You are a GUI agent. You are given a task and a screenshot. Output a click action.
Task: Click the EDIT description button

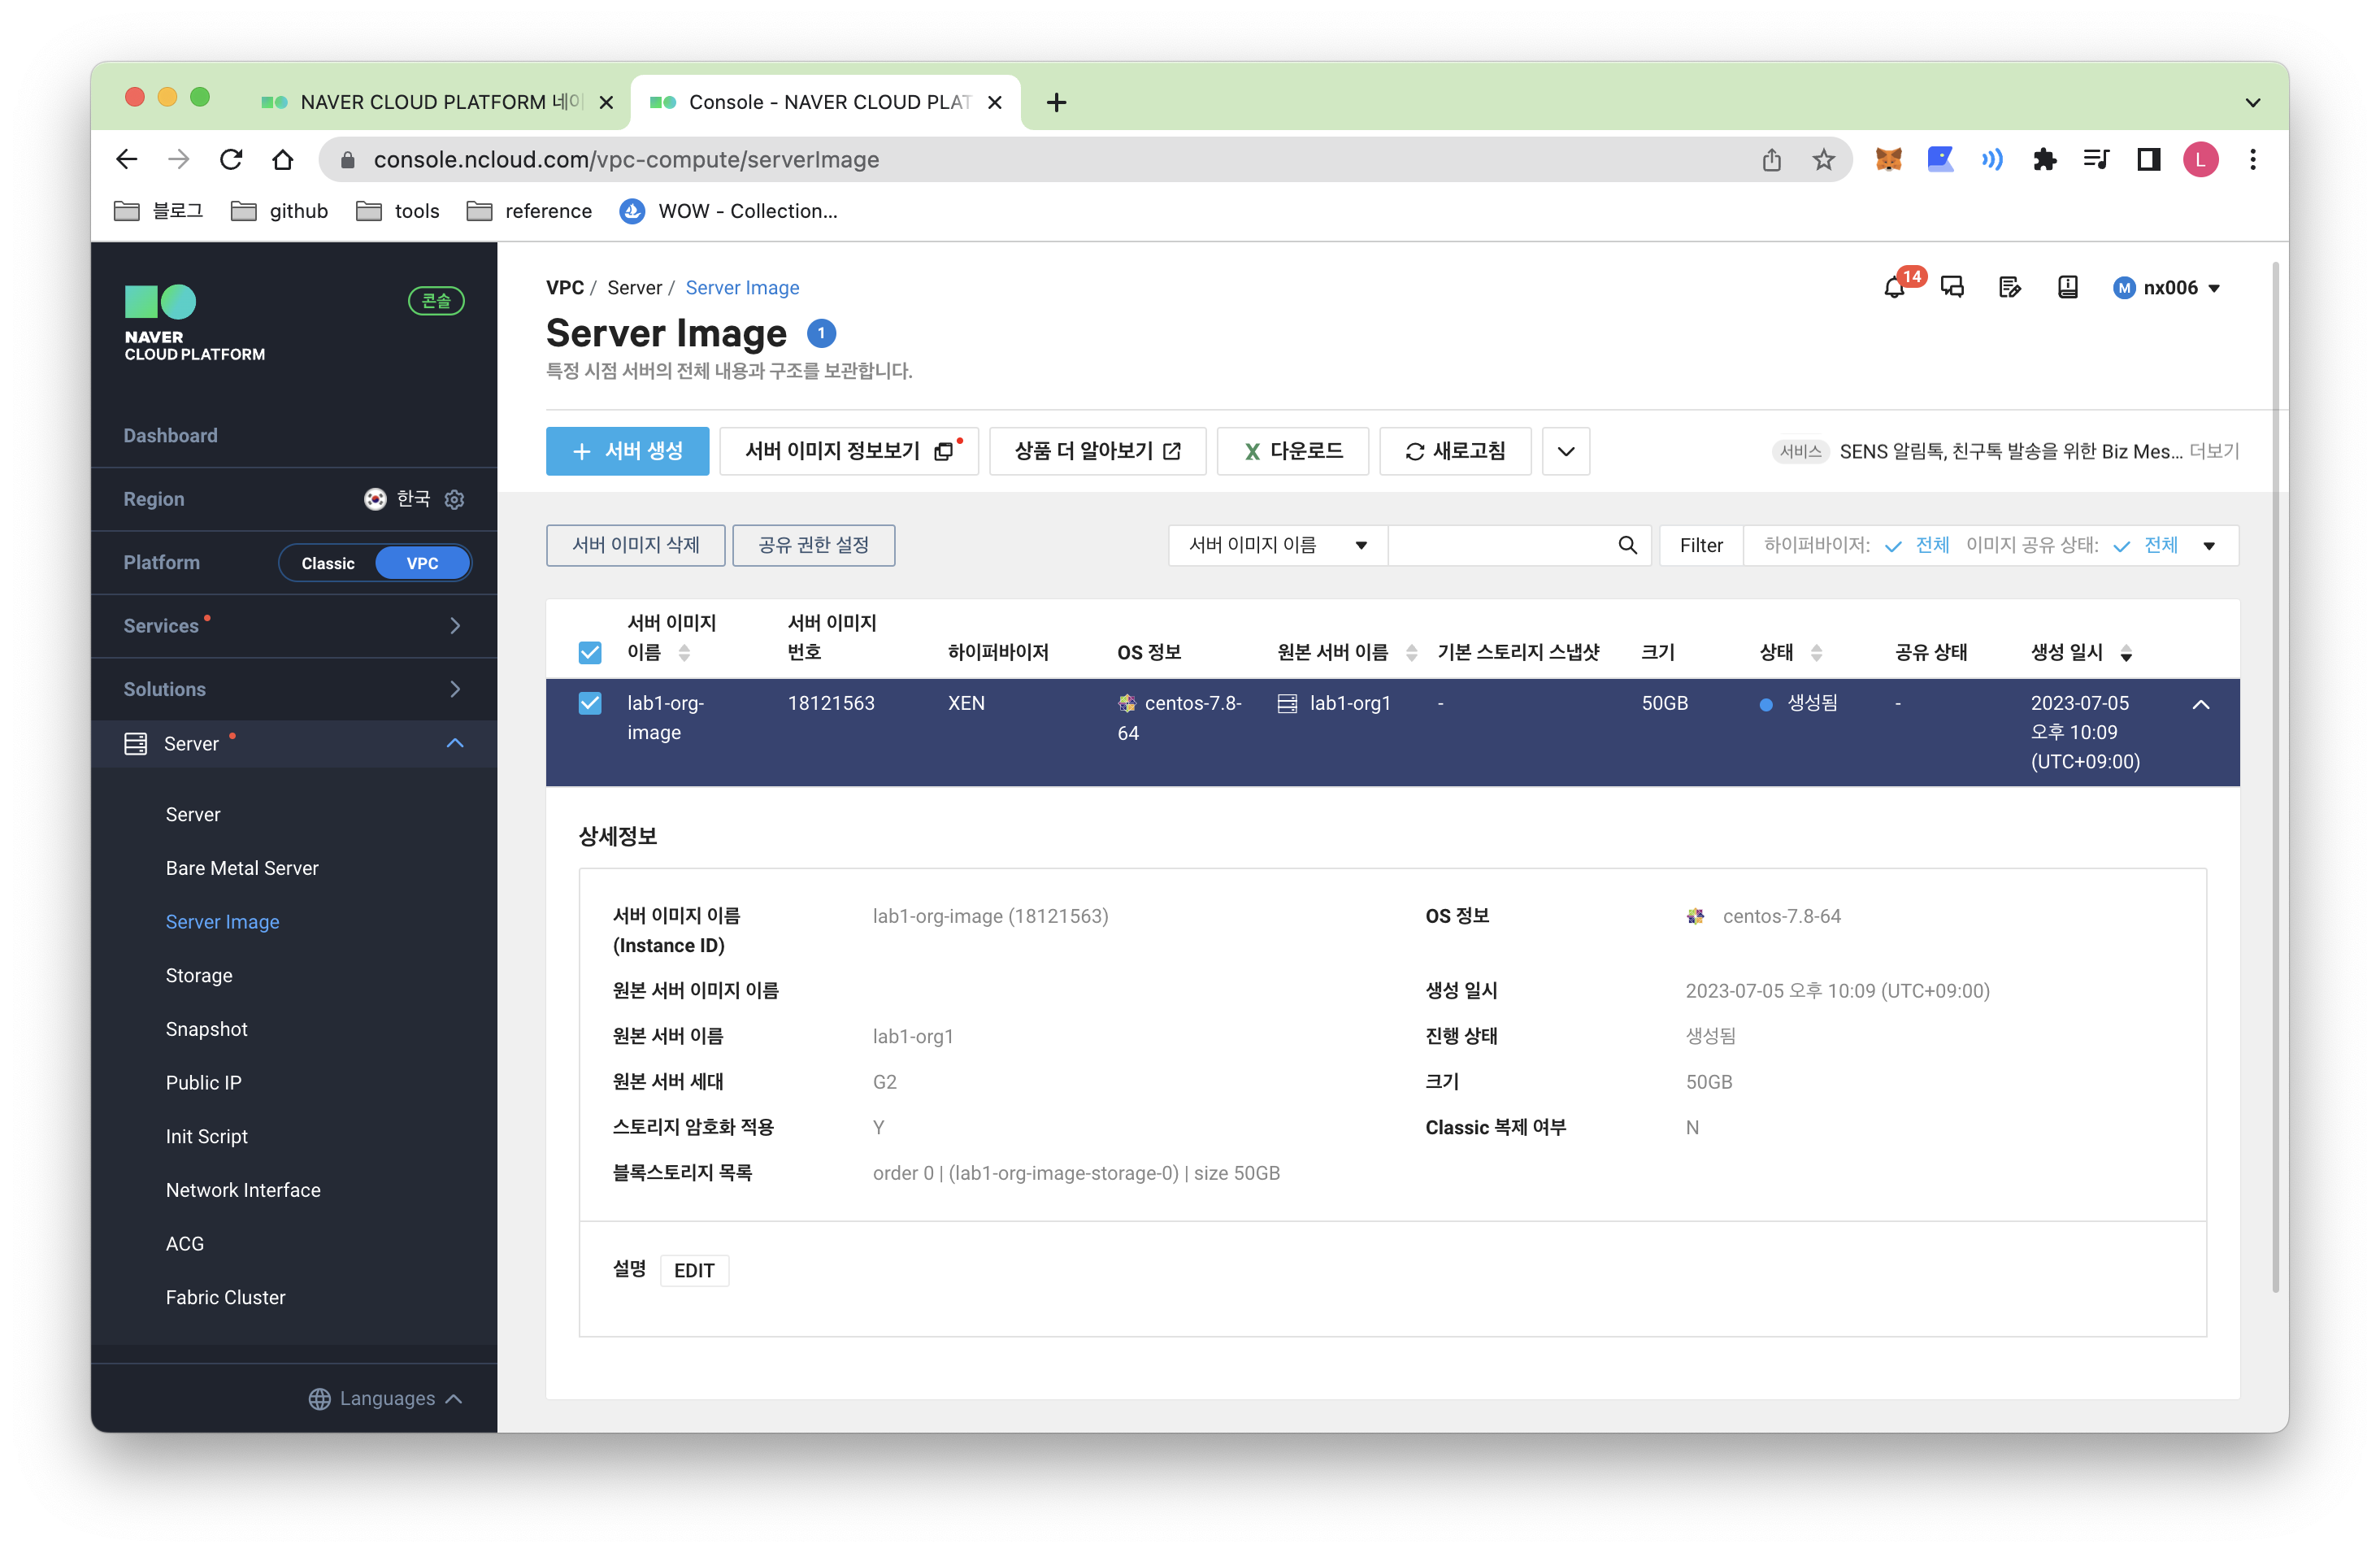693,1270
